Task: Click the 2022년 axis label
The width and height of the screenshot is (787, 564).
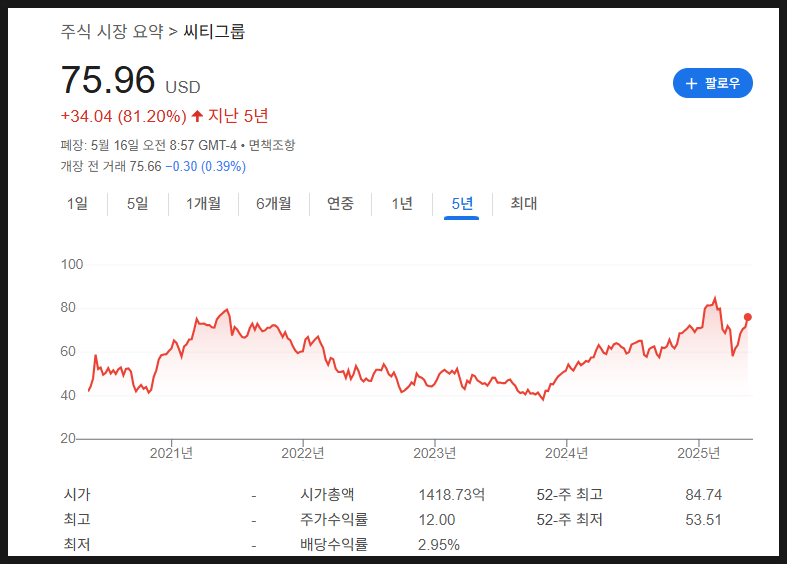Action: point(303,454)
